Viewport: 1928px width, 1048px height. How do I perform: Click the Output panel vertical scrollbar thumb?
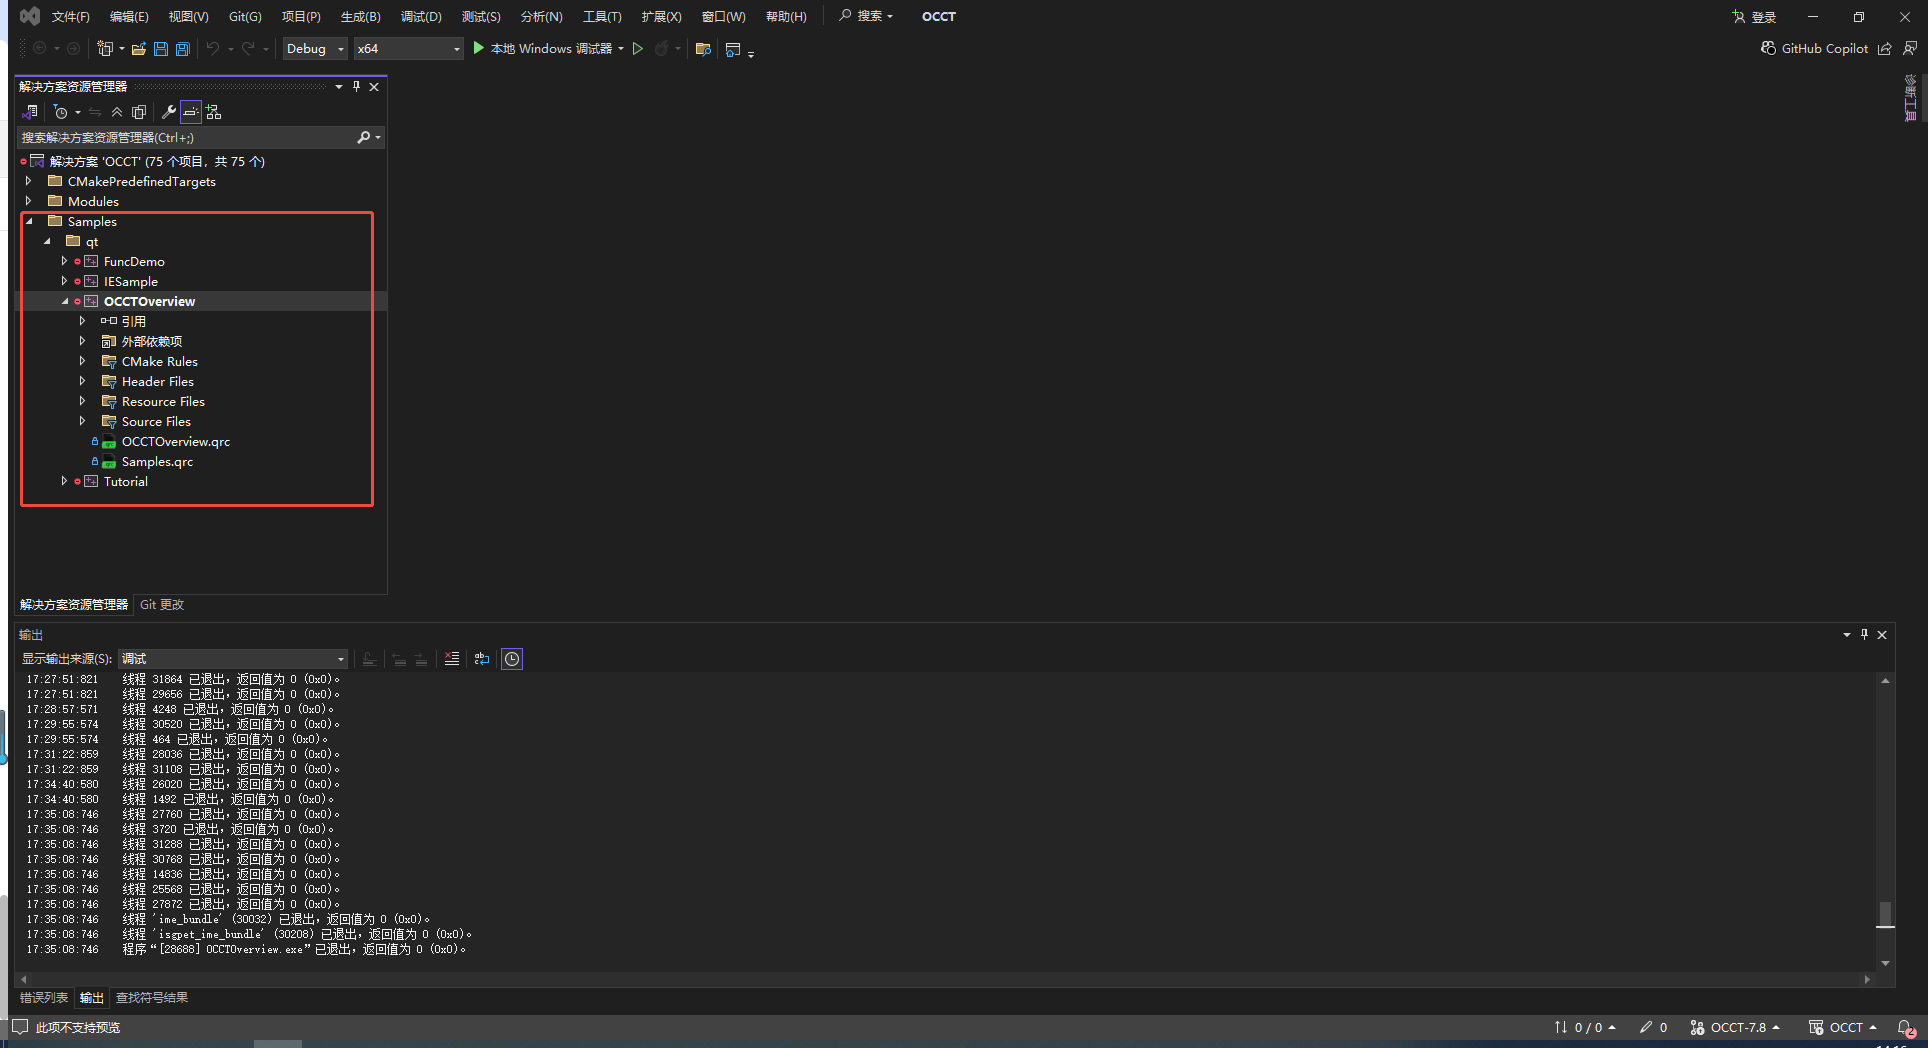click(x=1885, y=914)
